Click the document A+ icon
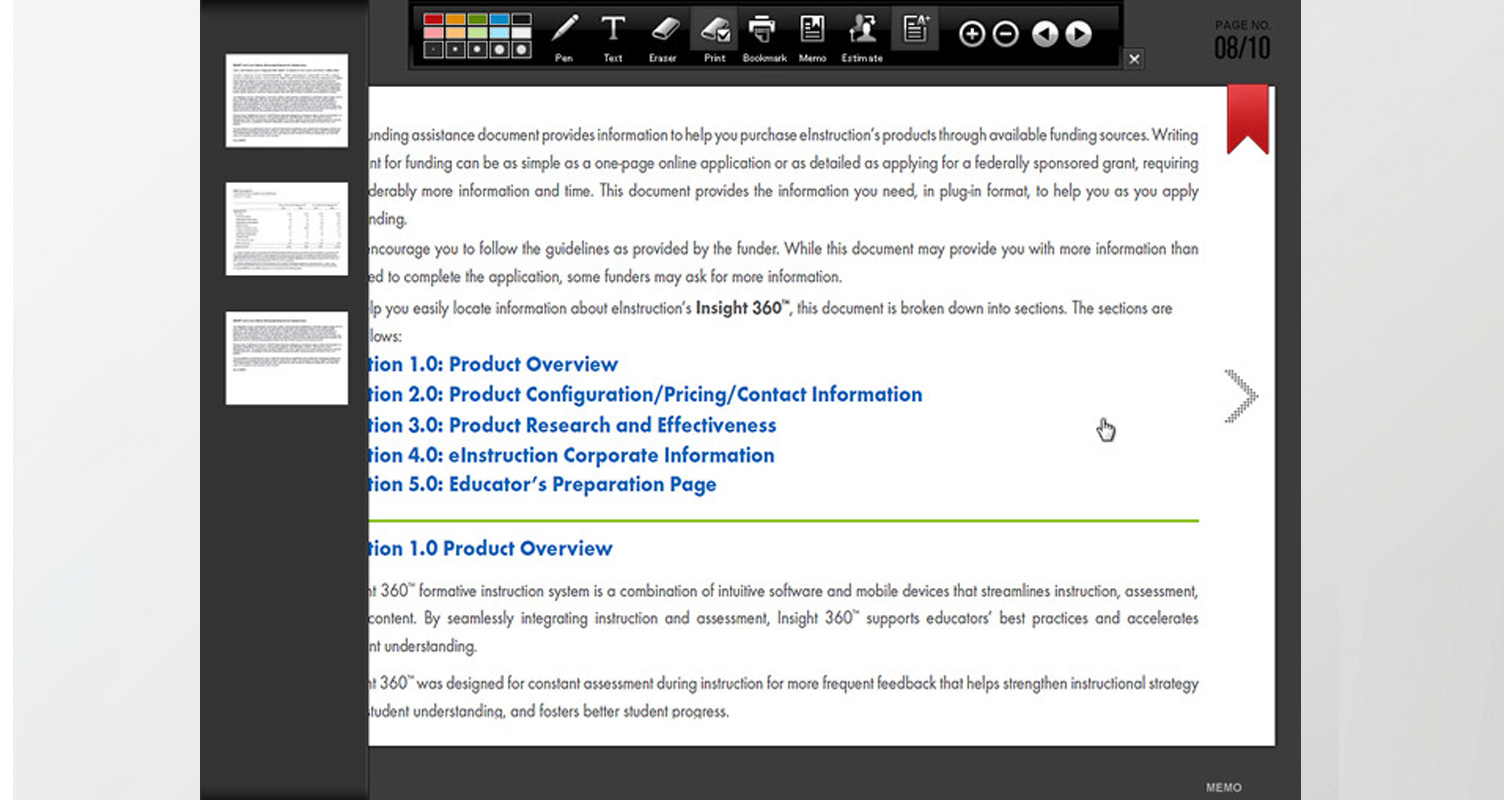Screen dimensions: 1504x800 point(914,28)
